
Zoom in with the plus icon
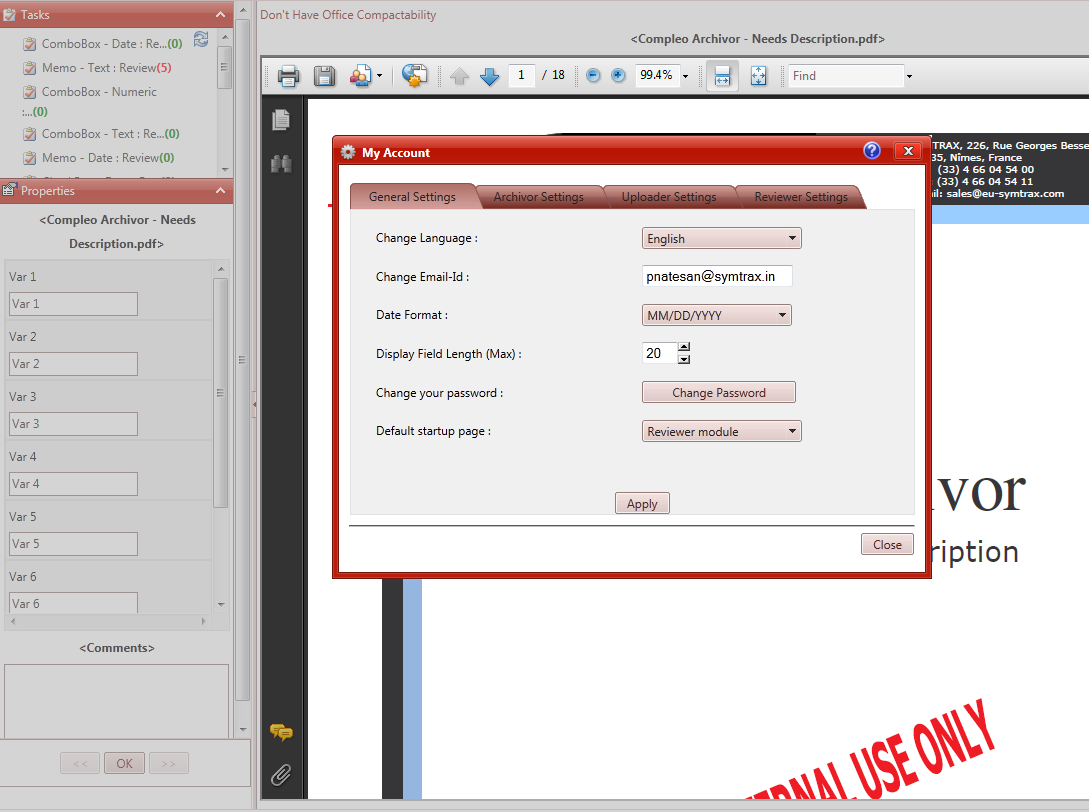click(618, 75)
